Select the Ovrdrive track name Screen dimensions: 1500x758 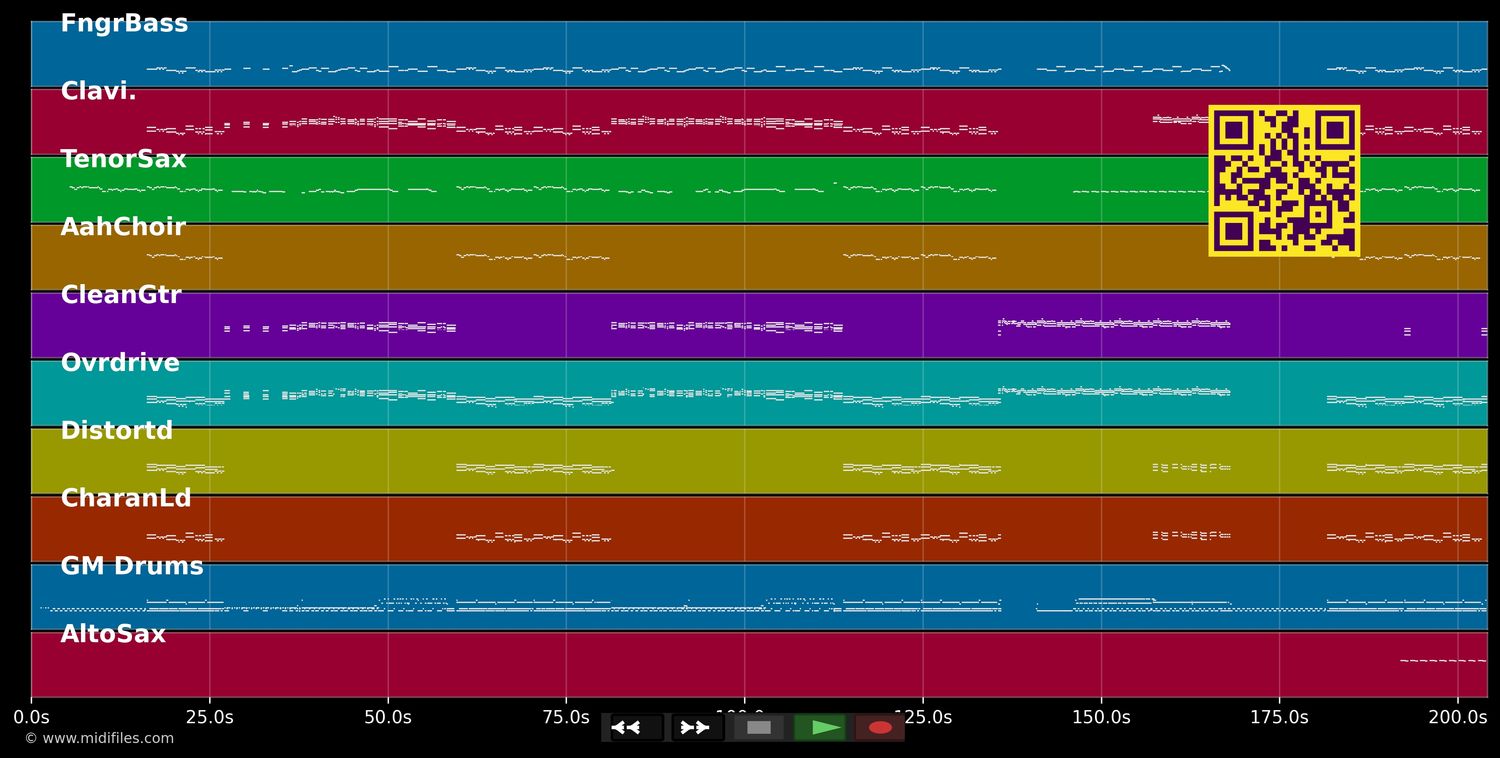[x=119, y=362]
